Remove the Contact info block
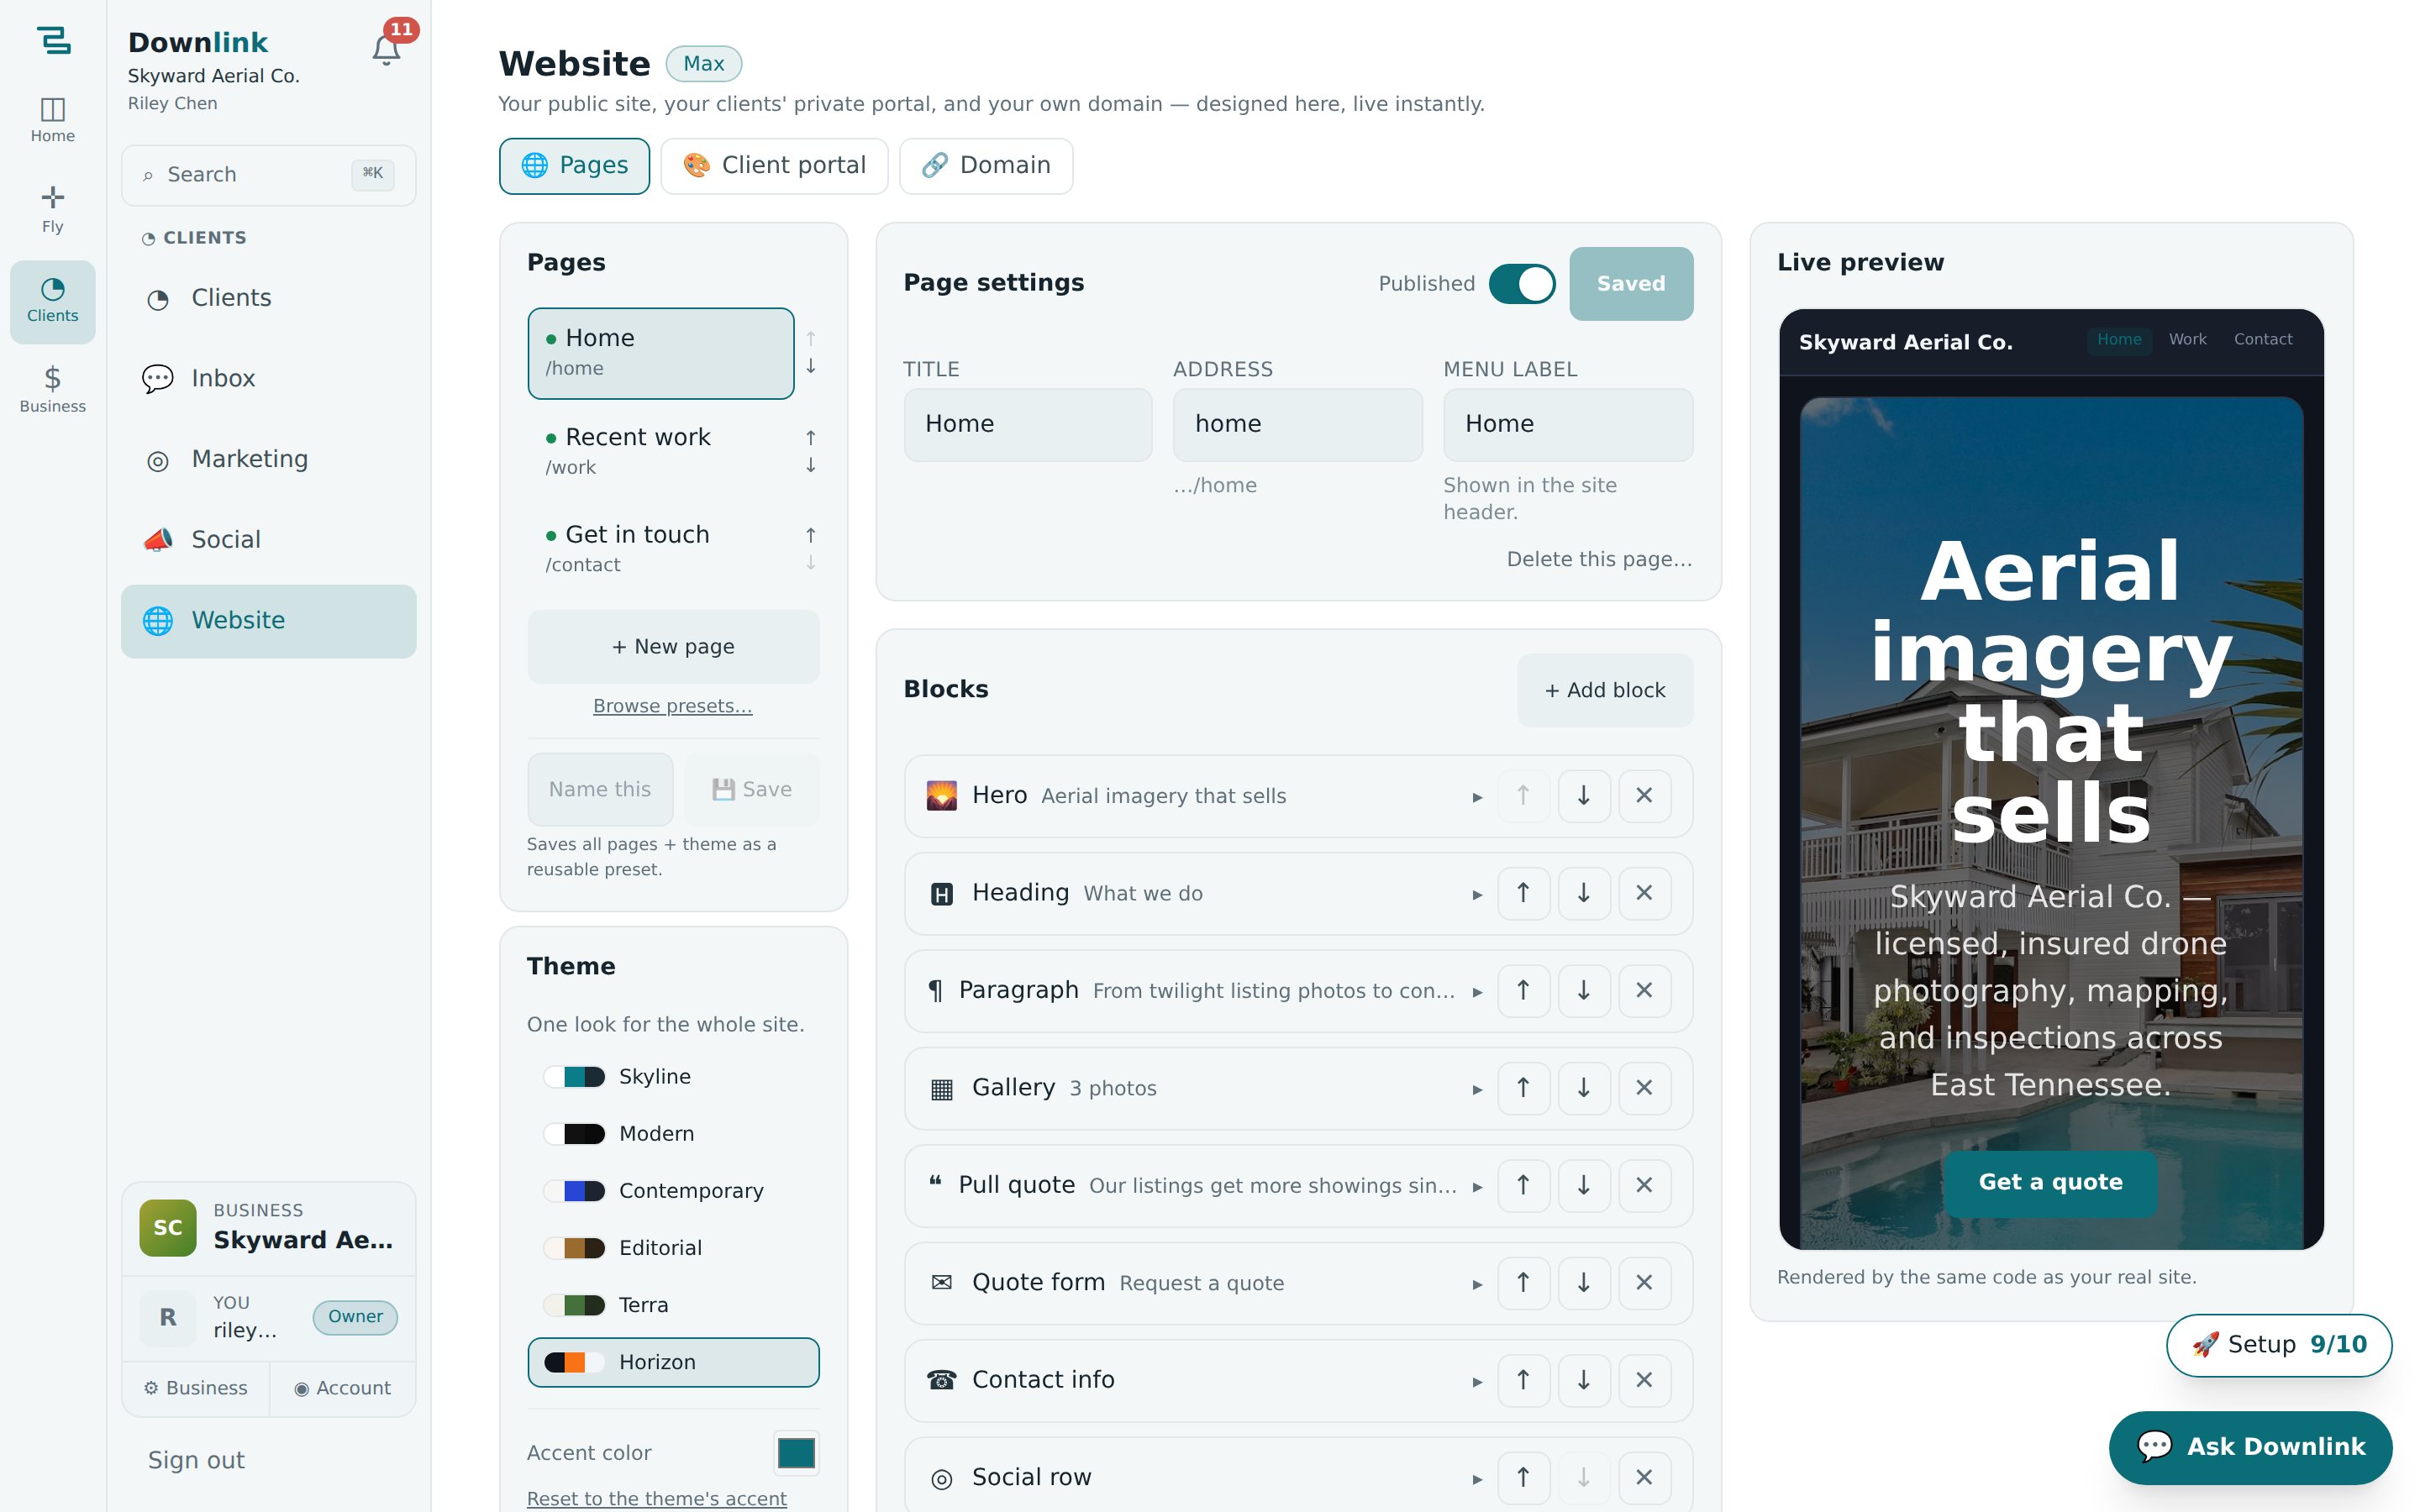This screenshot has height=1512, width=2420. point(1644,1380)
